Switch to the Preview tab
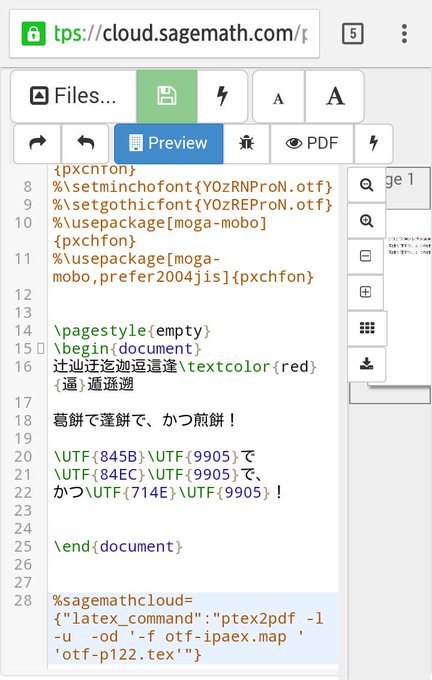This screenshot has height=680, width=432. (169, 143)
